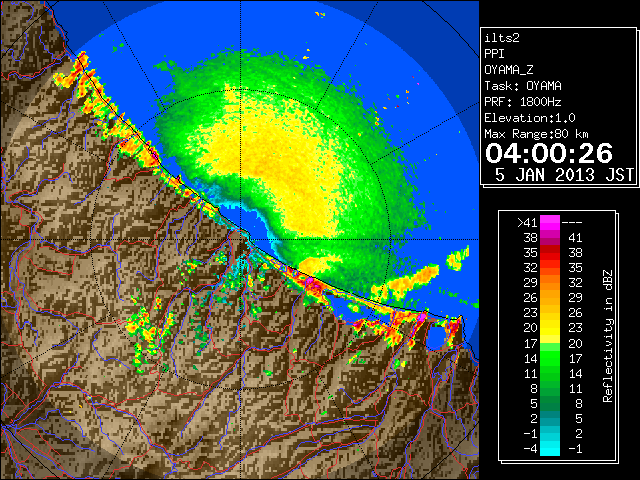Click the 'Reflectivity in dBZ' axis label
640x480 pixels.
pyautogui.click(x=608, y=336)
